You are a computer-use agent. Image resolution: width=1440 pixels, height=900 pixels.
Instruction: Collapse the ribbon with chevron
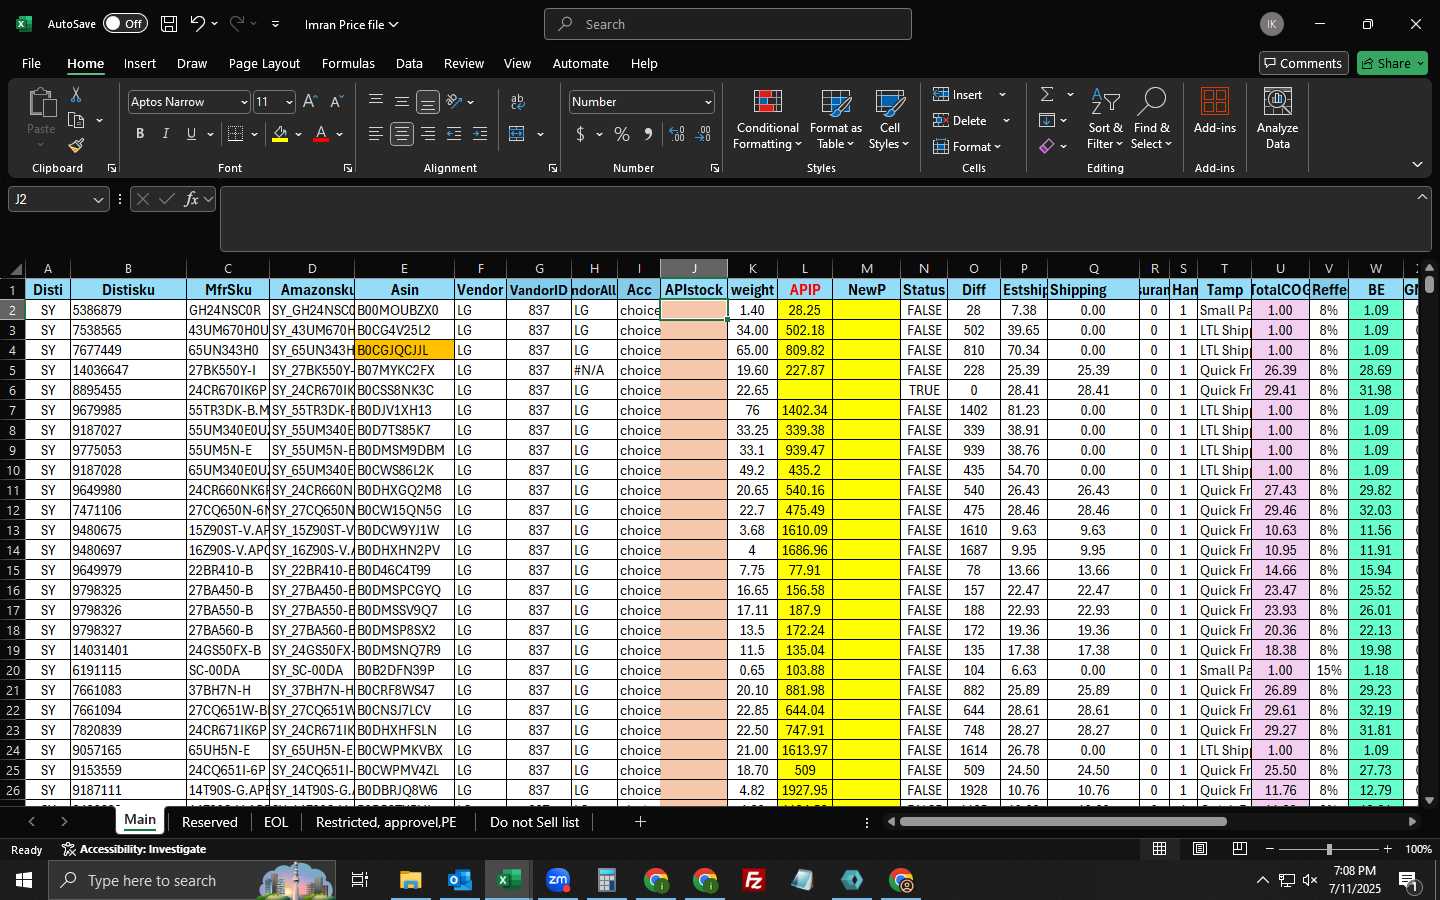[x=1417, y=164]
